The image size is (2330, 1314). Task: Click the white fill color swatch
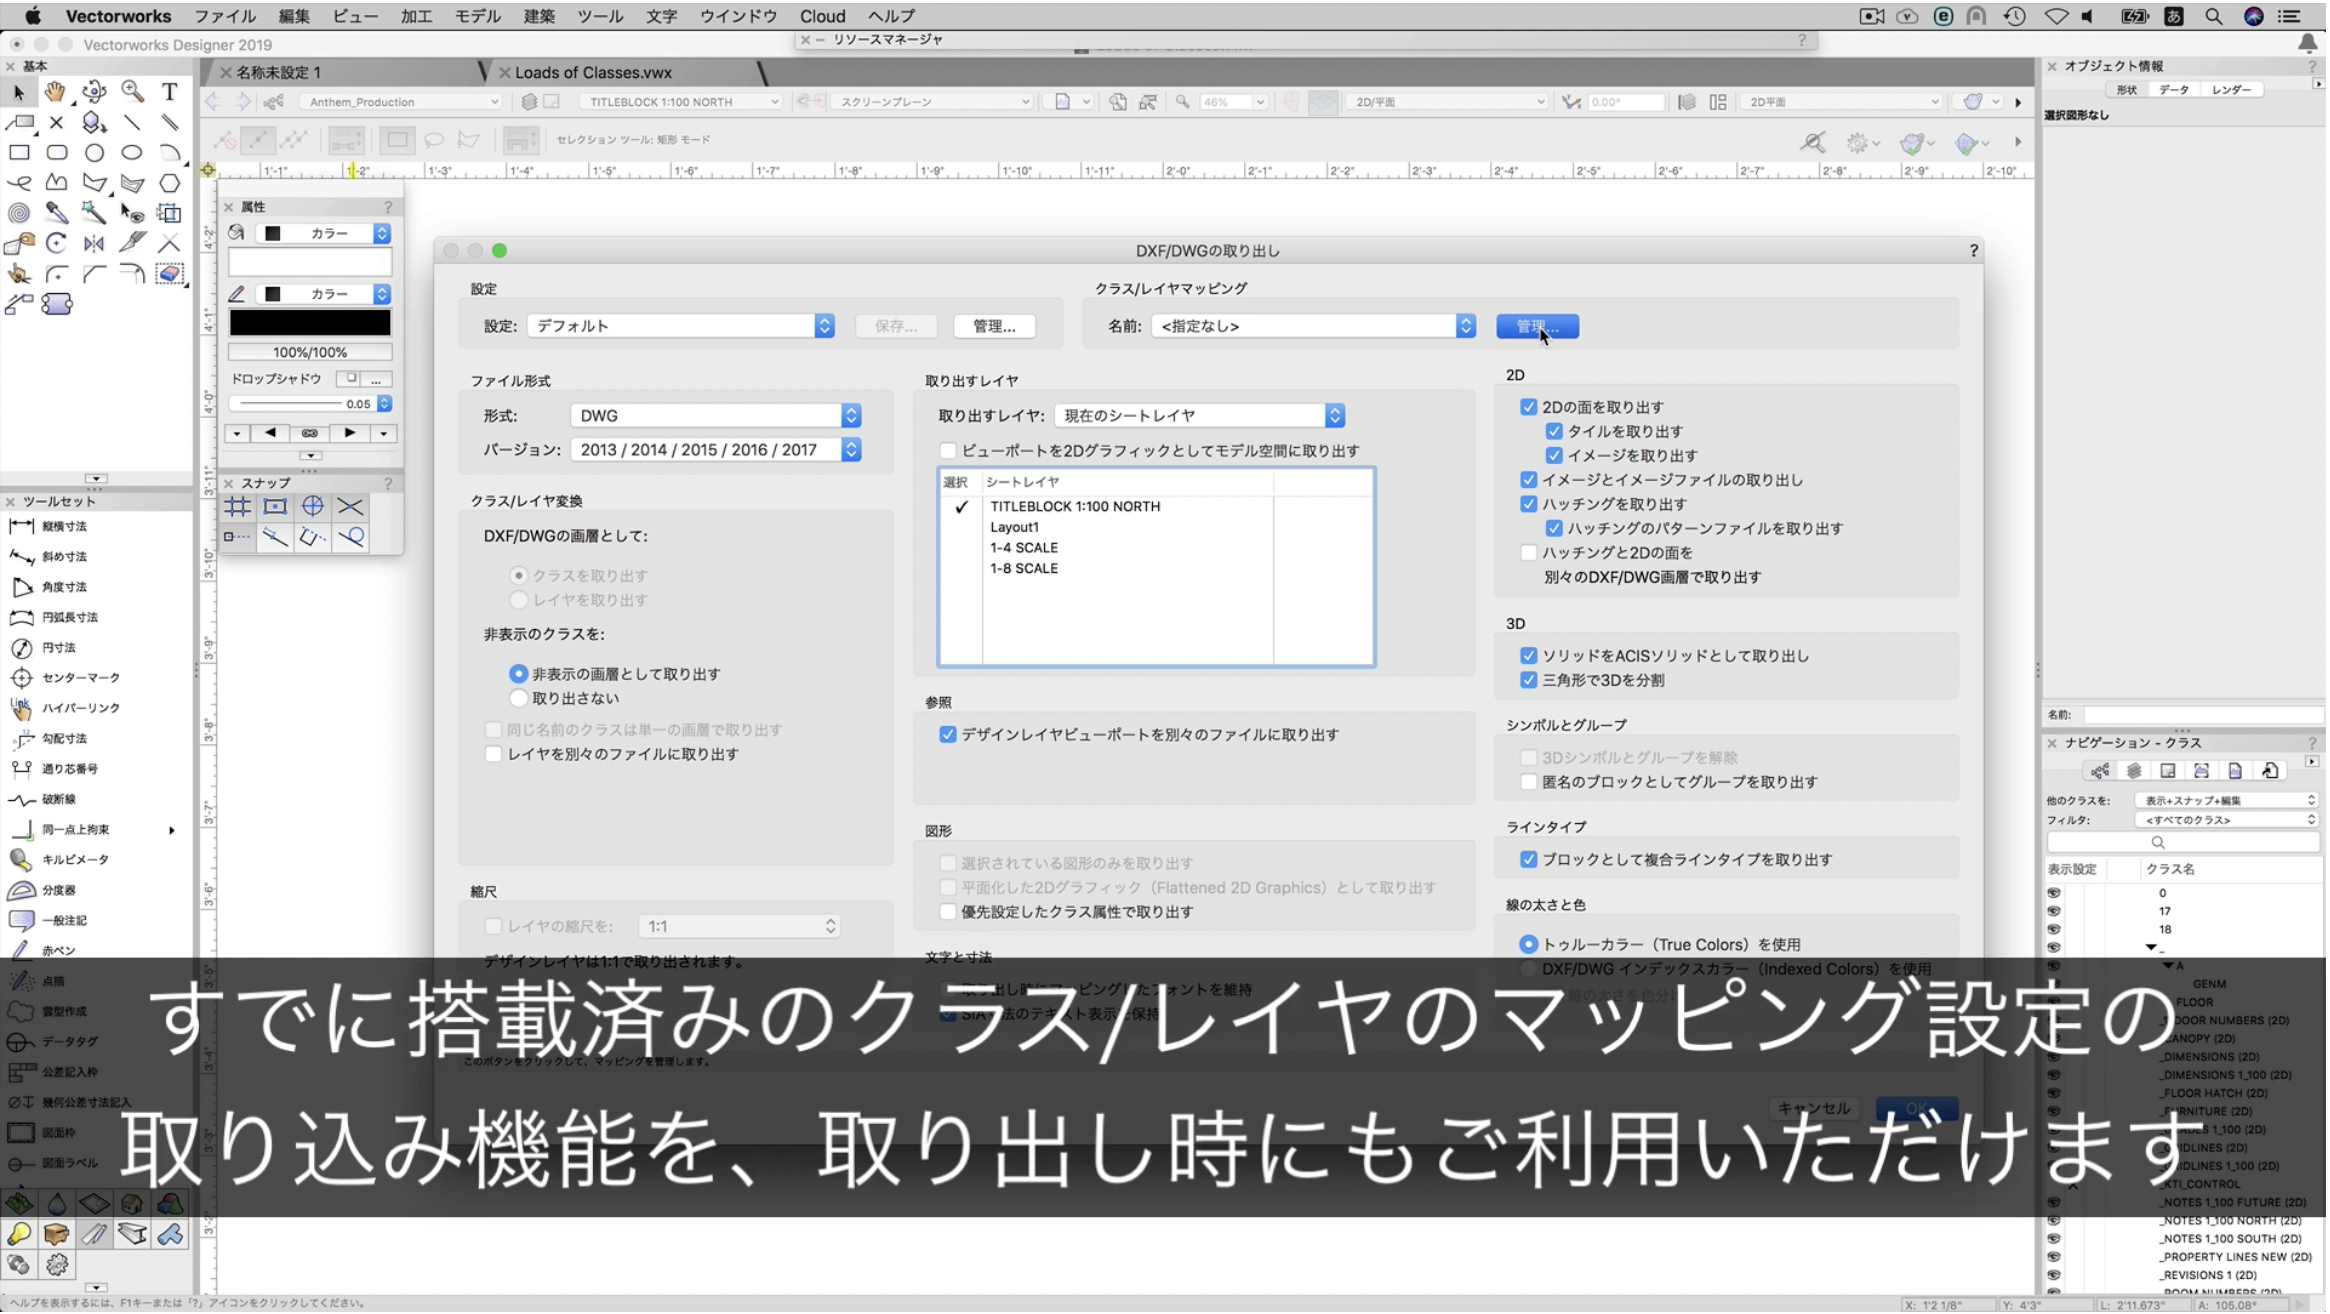(310, 263)
